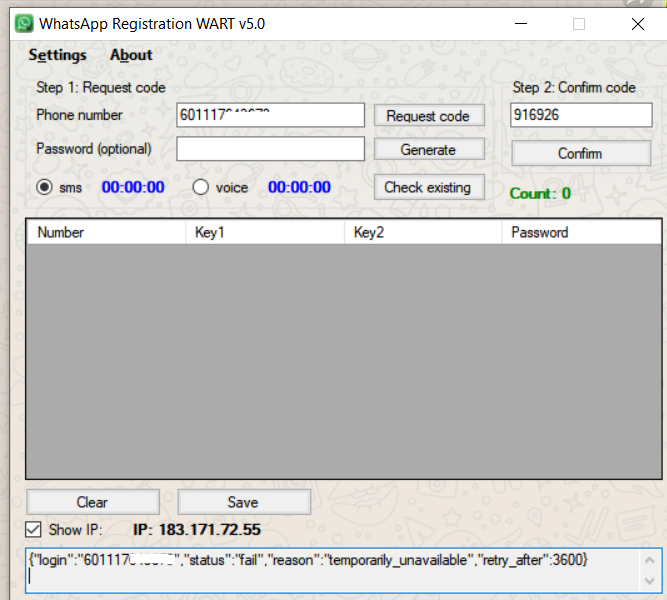Minimize the WART window

coord(521,24)
